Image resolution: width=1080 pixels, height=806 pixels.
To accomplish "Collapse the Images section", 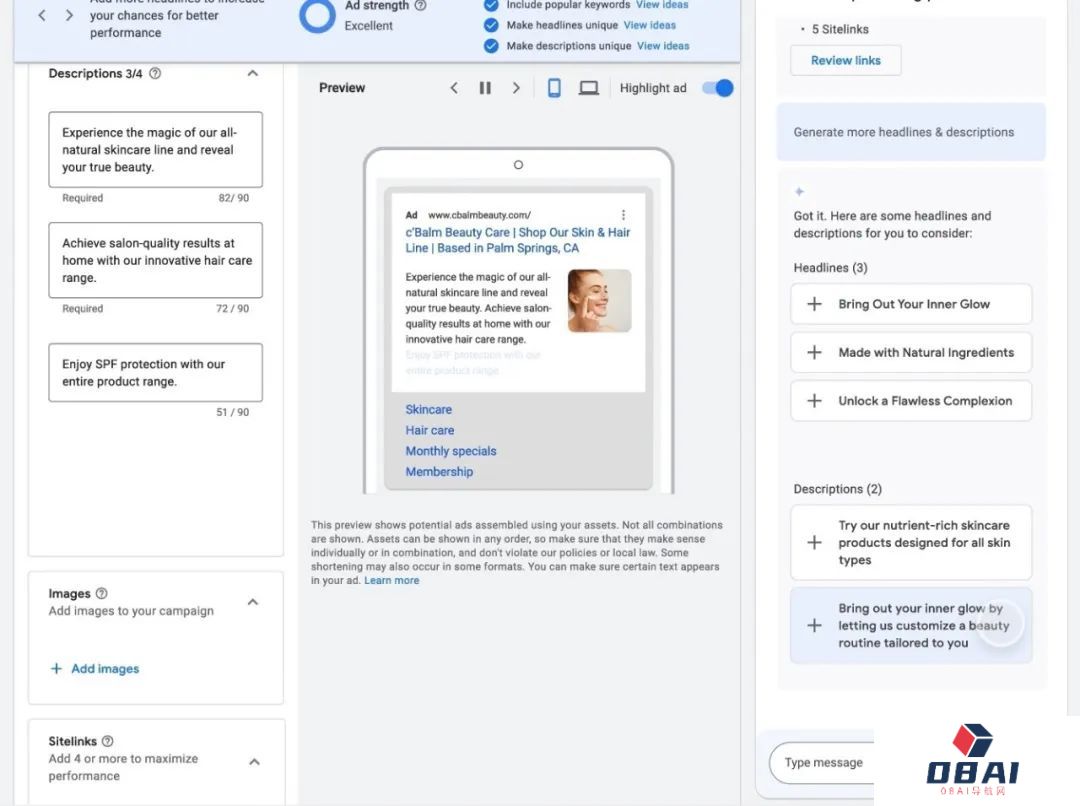I will (253, 602).
